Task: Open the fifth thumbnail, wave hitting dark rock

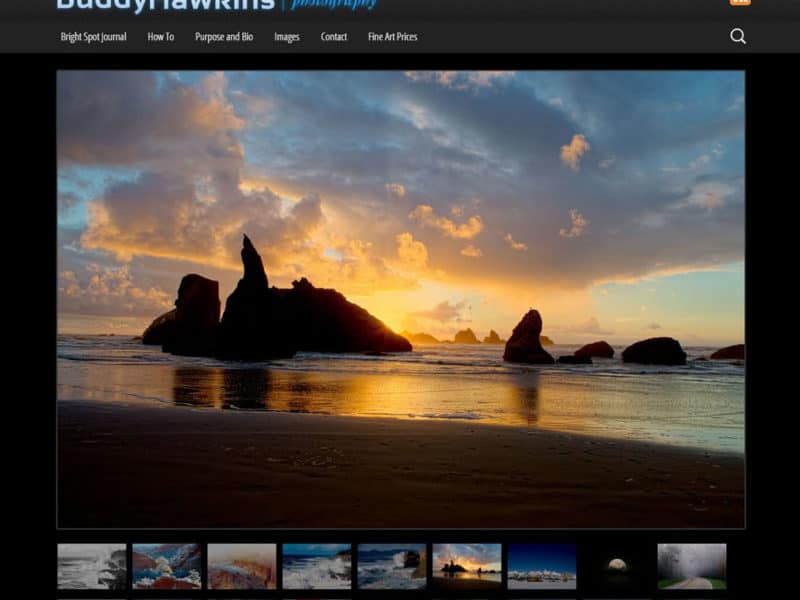Action: pyautogui.click(x=392, y=566)
